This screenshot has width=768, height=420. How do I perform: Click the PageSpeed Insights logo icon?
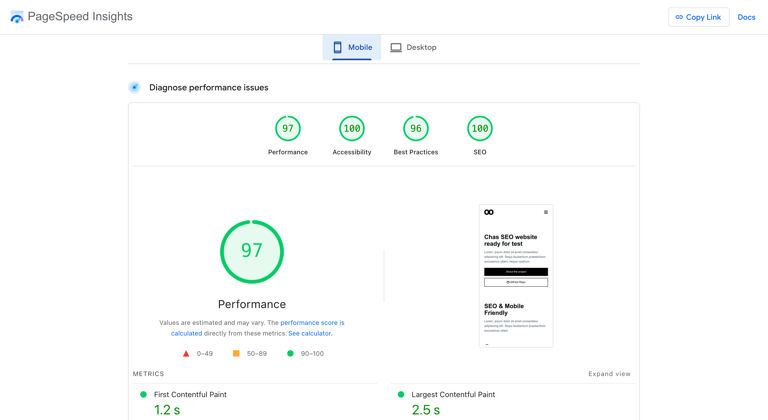[x=17, y=17]
